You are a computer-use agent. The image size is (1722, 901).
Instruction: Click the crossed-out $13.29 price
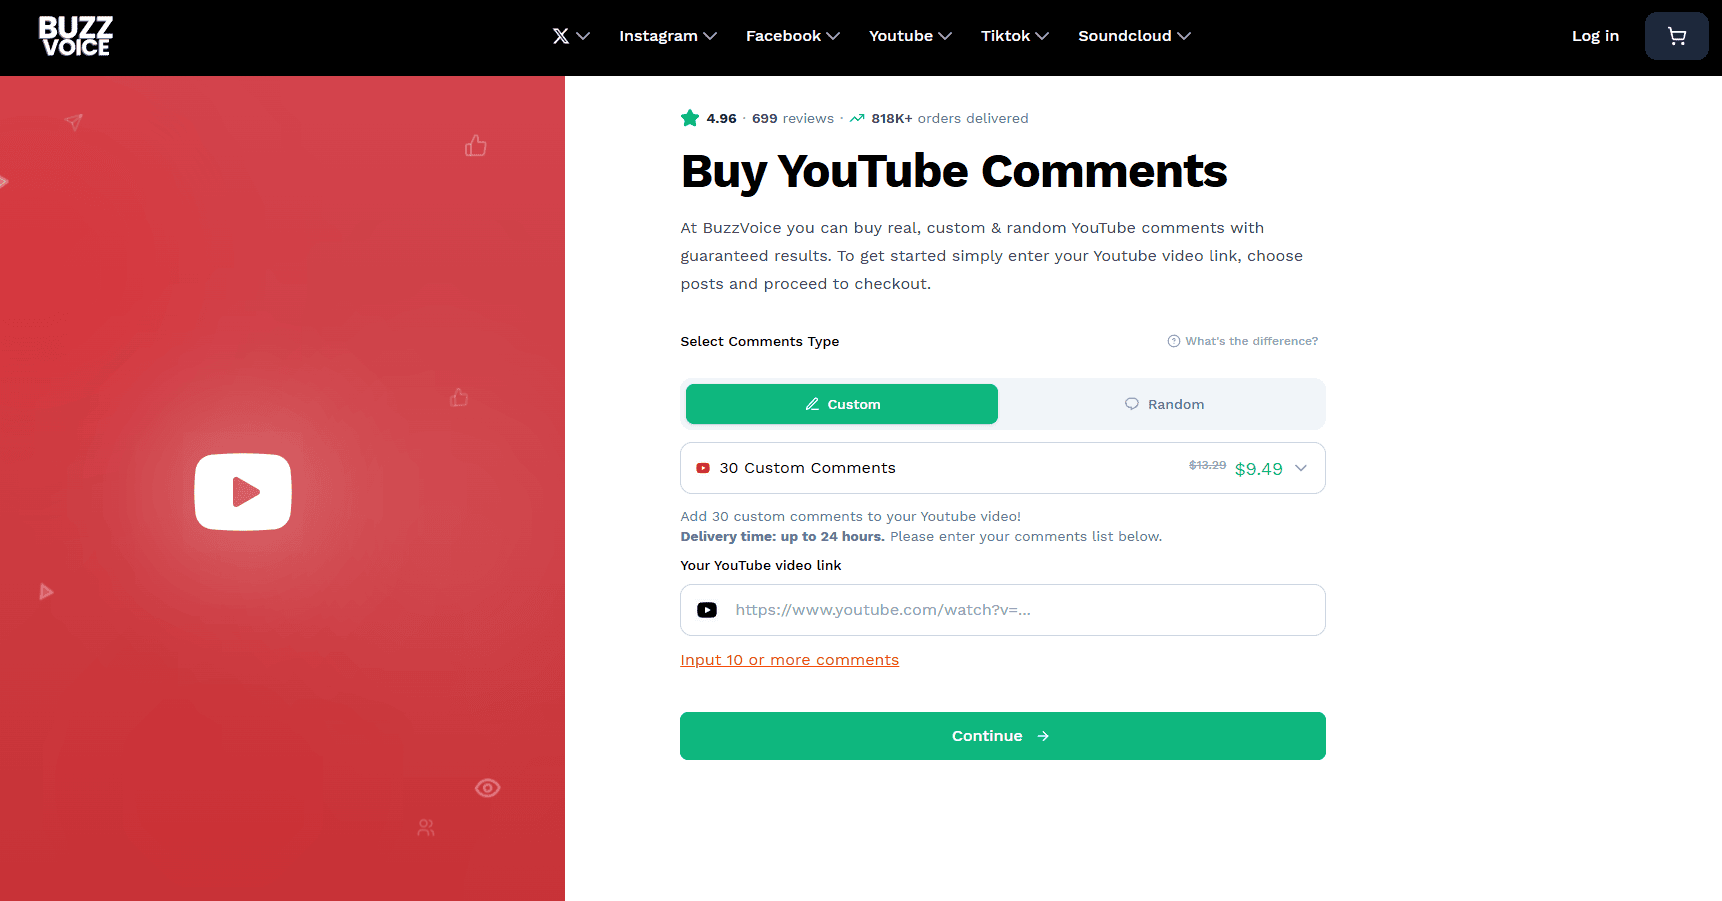point(1207,465)
